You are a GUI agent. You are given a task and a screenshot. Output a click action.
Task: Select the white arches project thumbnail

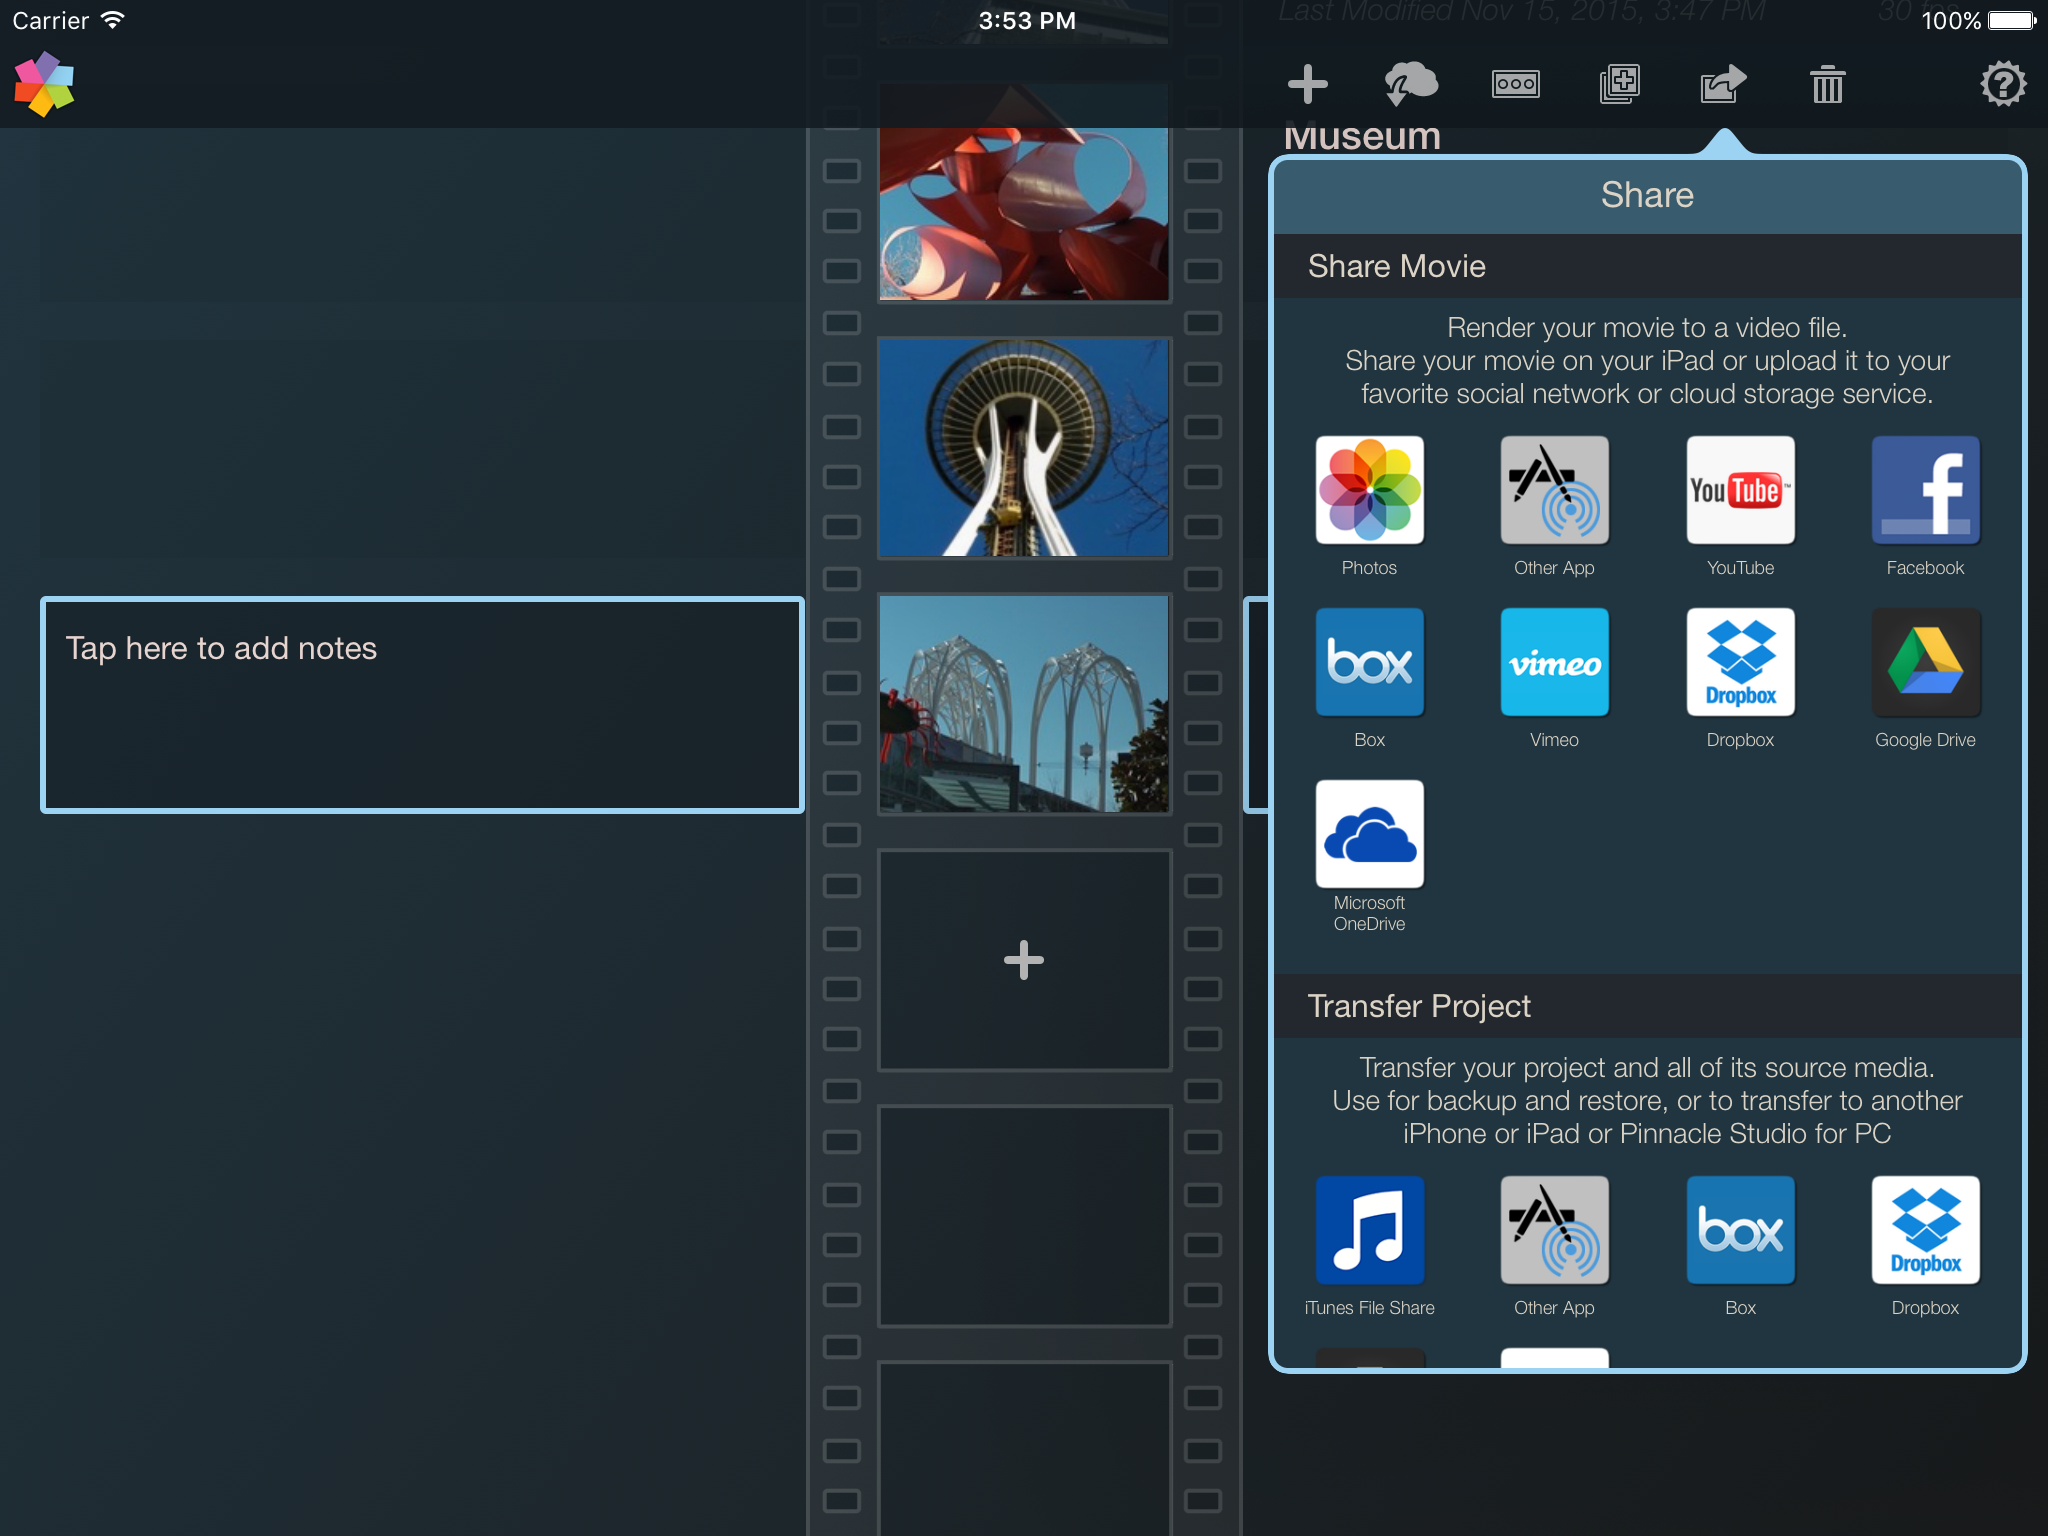(1024, 703)
